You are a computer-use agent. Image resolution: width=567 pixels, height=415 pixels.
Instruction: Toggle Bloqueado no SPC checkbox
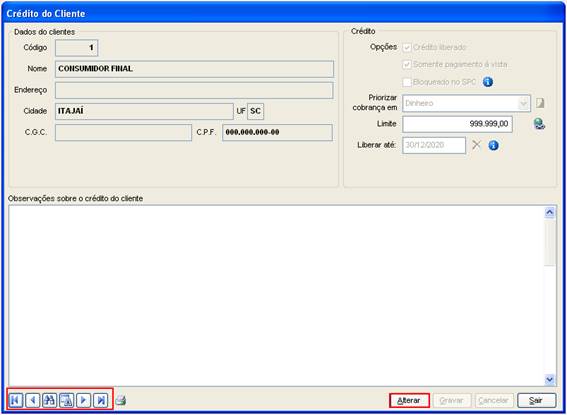pyautogui.click(x=407, y=82)
